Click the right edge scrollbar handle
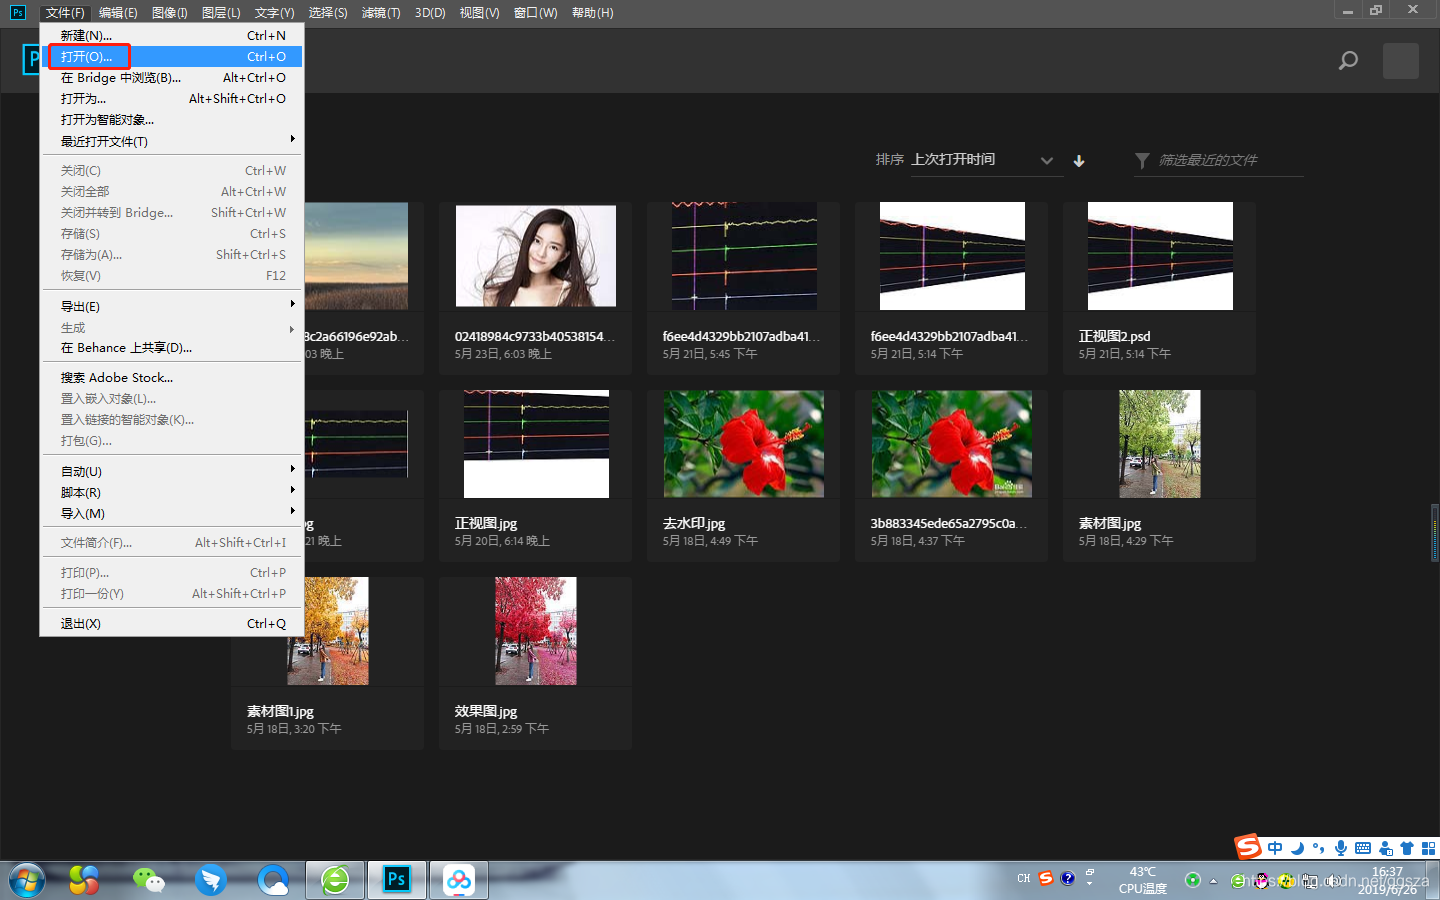The height and width of the screenshot is (900, 1440). tap(1435, 534)
